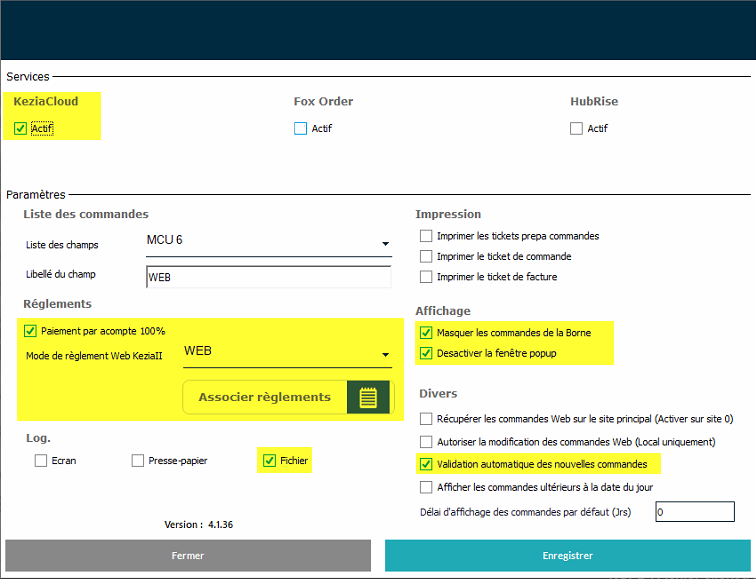The image size is (756, 579).
Task: Disable Validation automatique des nouvelles commandes
Action: click(427, 464)
